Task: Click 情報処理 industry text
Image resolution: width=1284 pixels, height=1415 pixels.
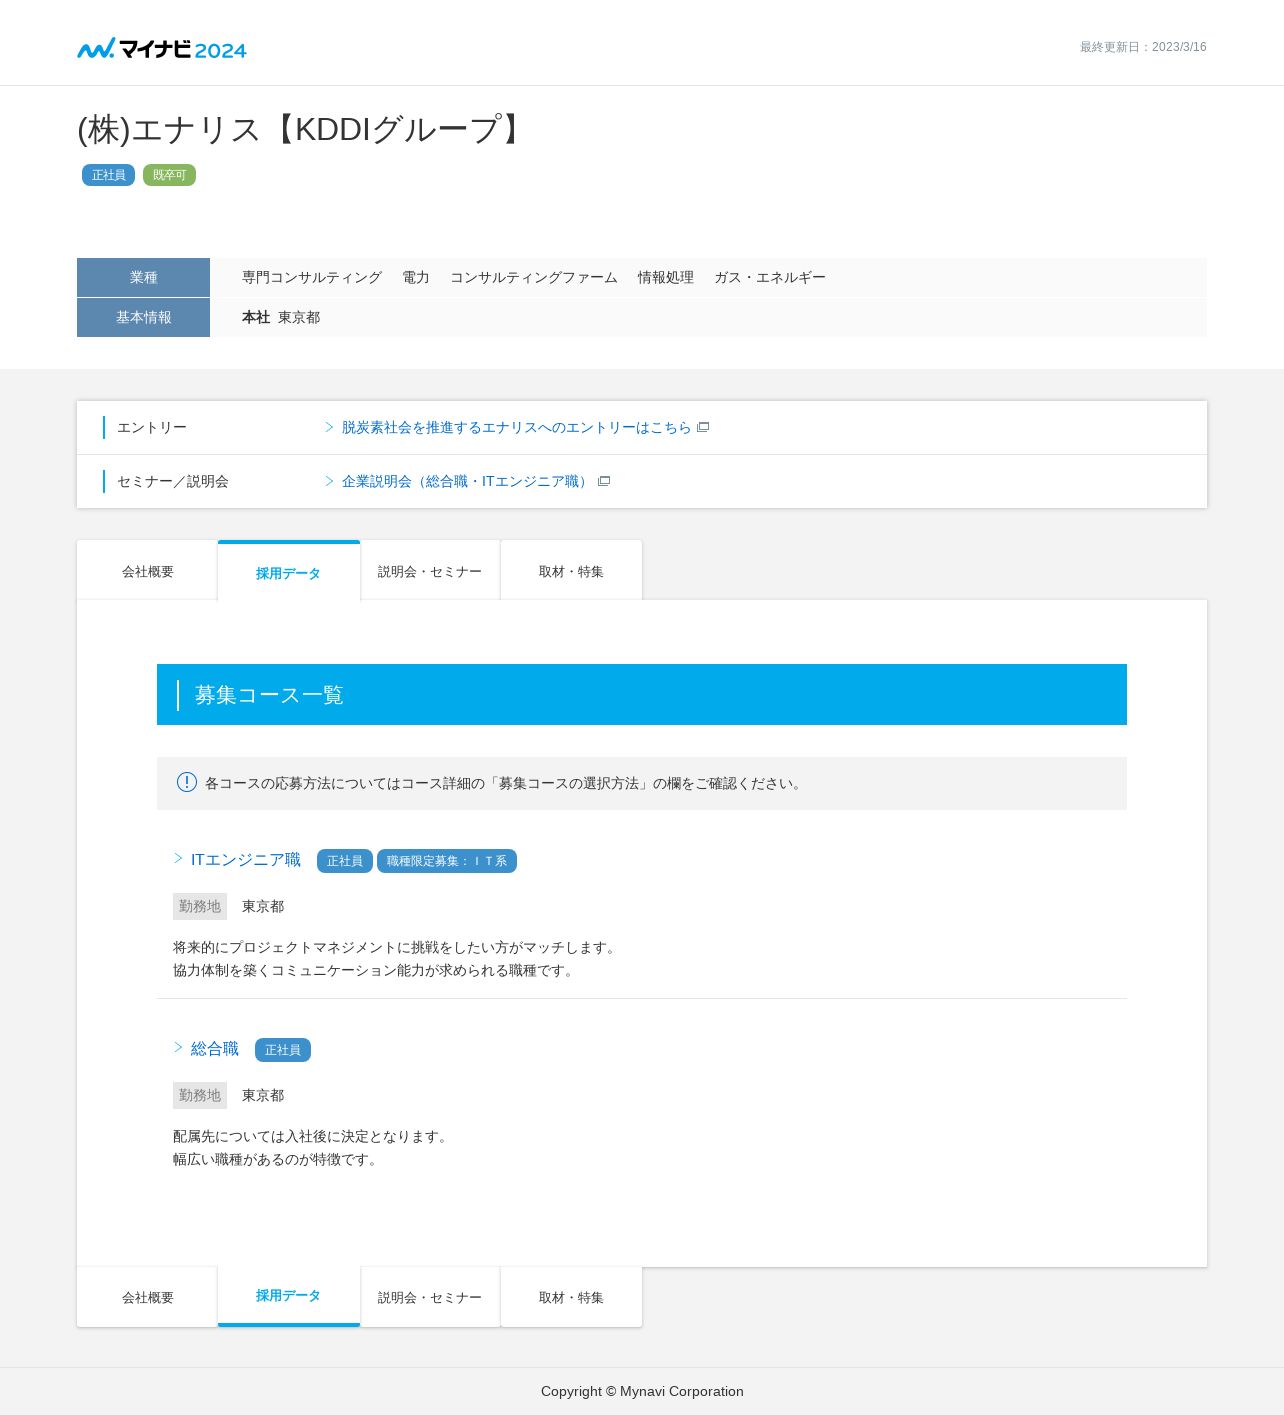Action: [666, 277]
